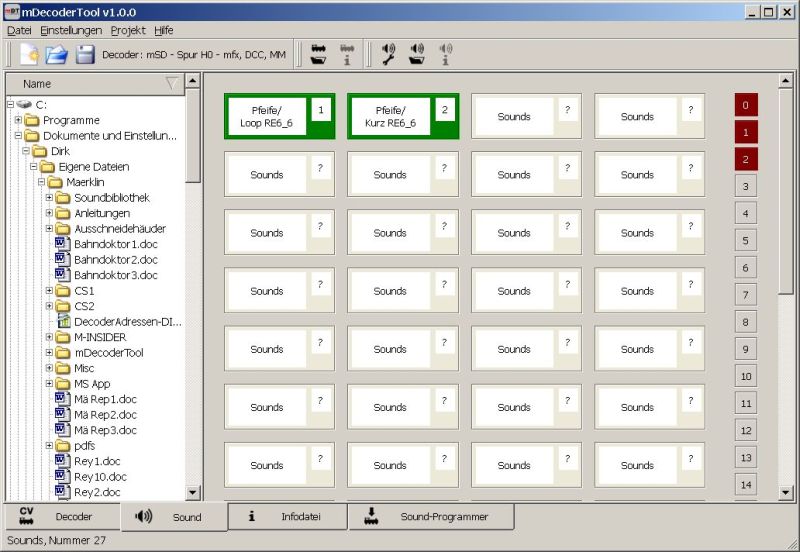Screen dimensions: 800x552
Task: Expand the MS App folder
Action: tap(49, 383)
